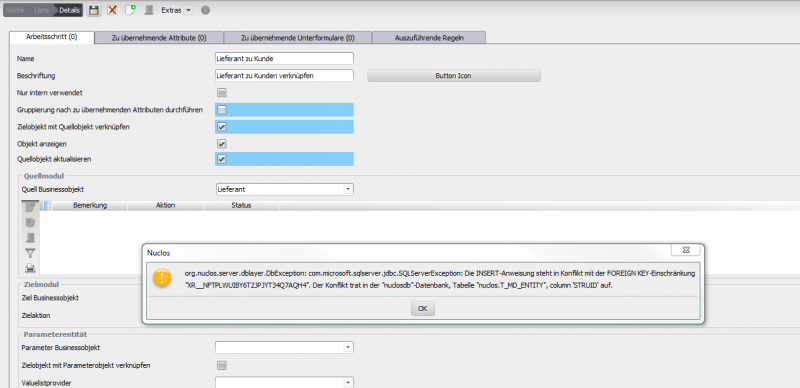Enable 'Gruppierung nach zu übernehmenden Attributen' checkbox

point(222,110)
